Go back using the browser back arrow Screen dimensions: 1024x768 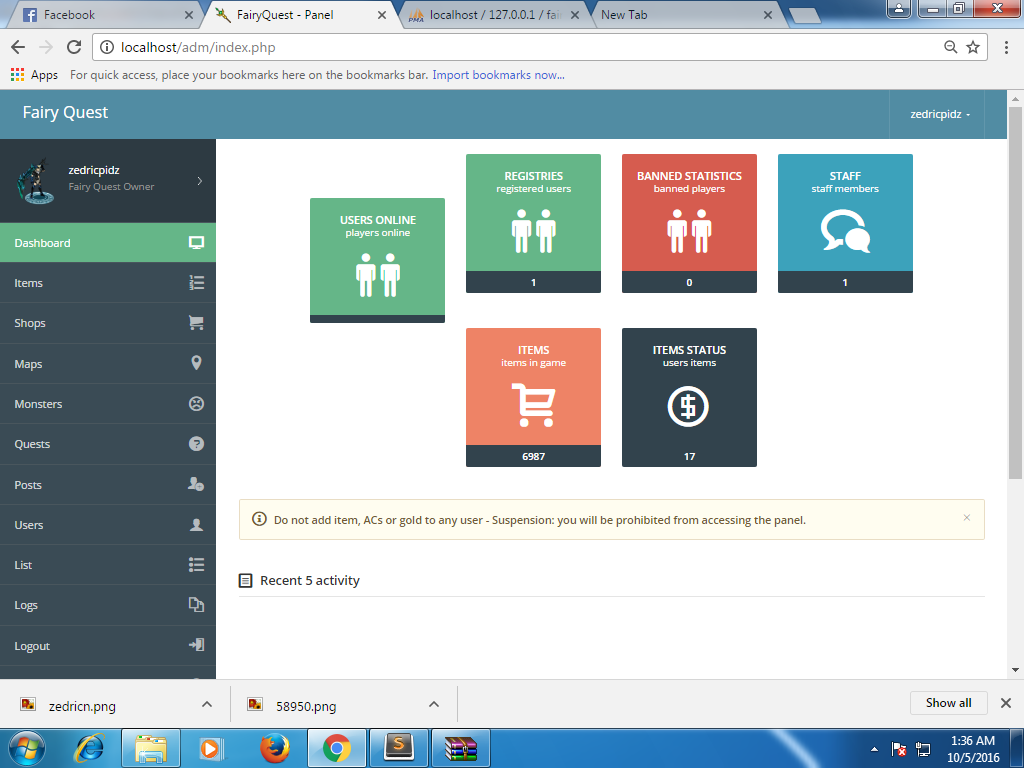pyautogui.click(x=18, y=47)
